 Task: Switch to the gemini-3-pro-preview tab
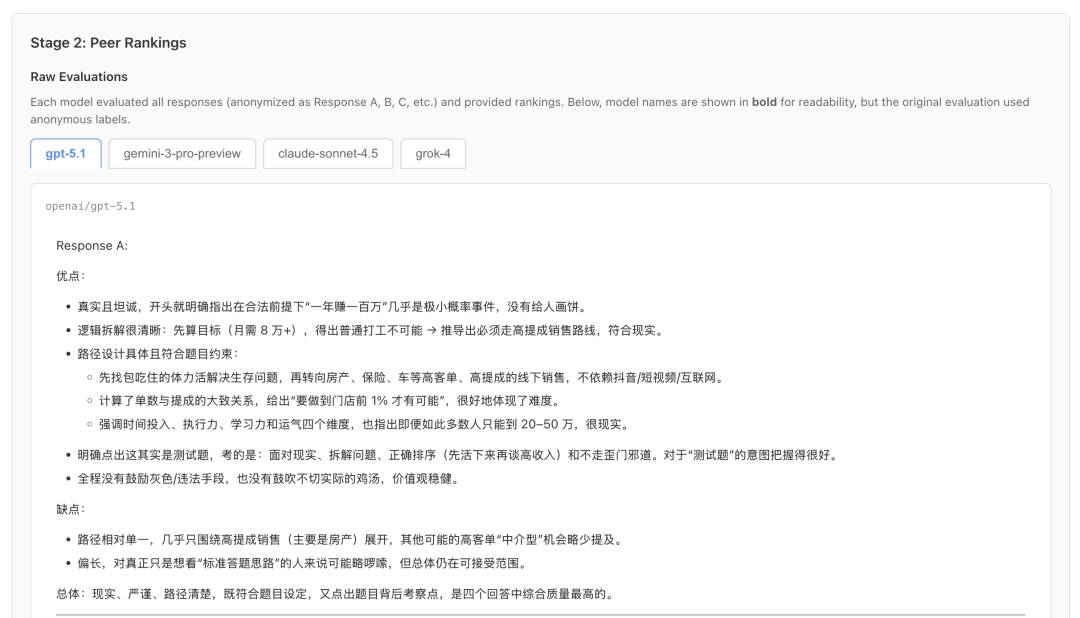(182, 154)
